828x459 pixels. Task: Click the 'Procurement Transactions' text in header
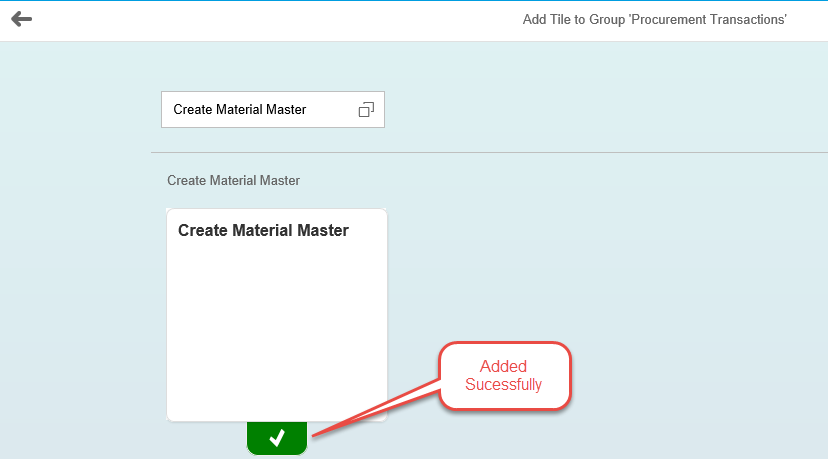tap(708, 20)
